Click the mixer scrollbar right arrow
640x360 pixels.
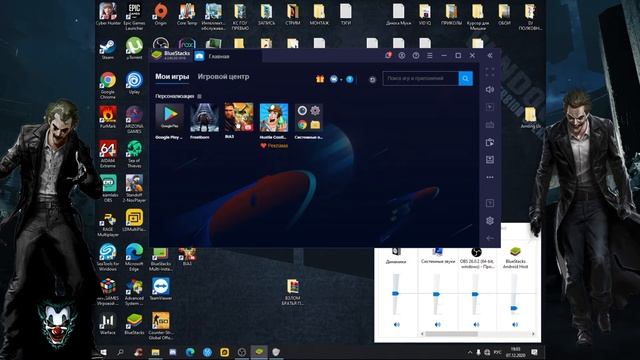point(533,334)
